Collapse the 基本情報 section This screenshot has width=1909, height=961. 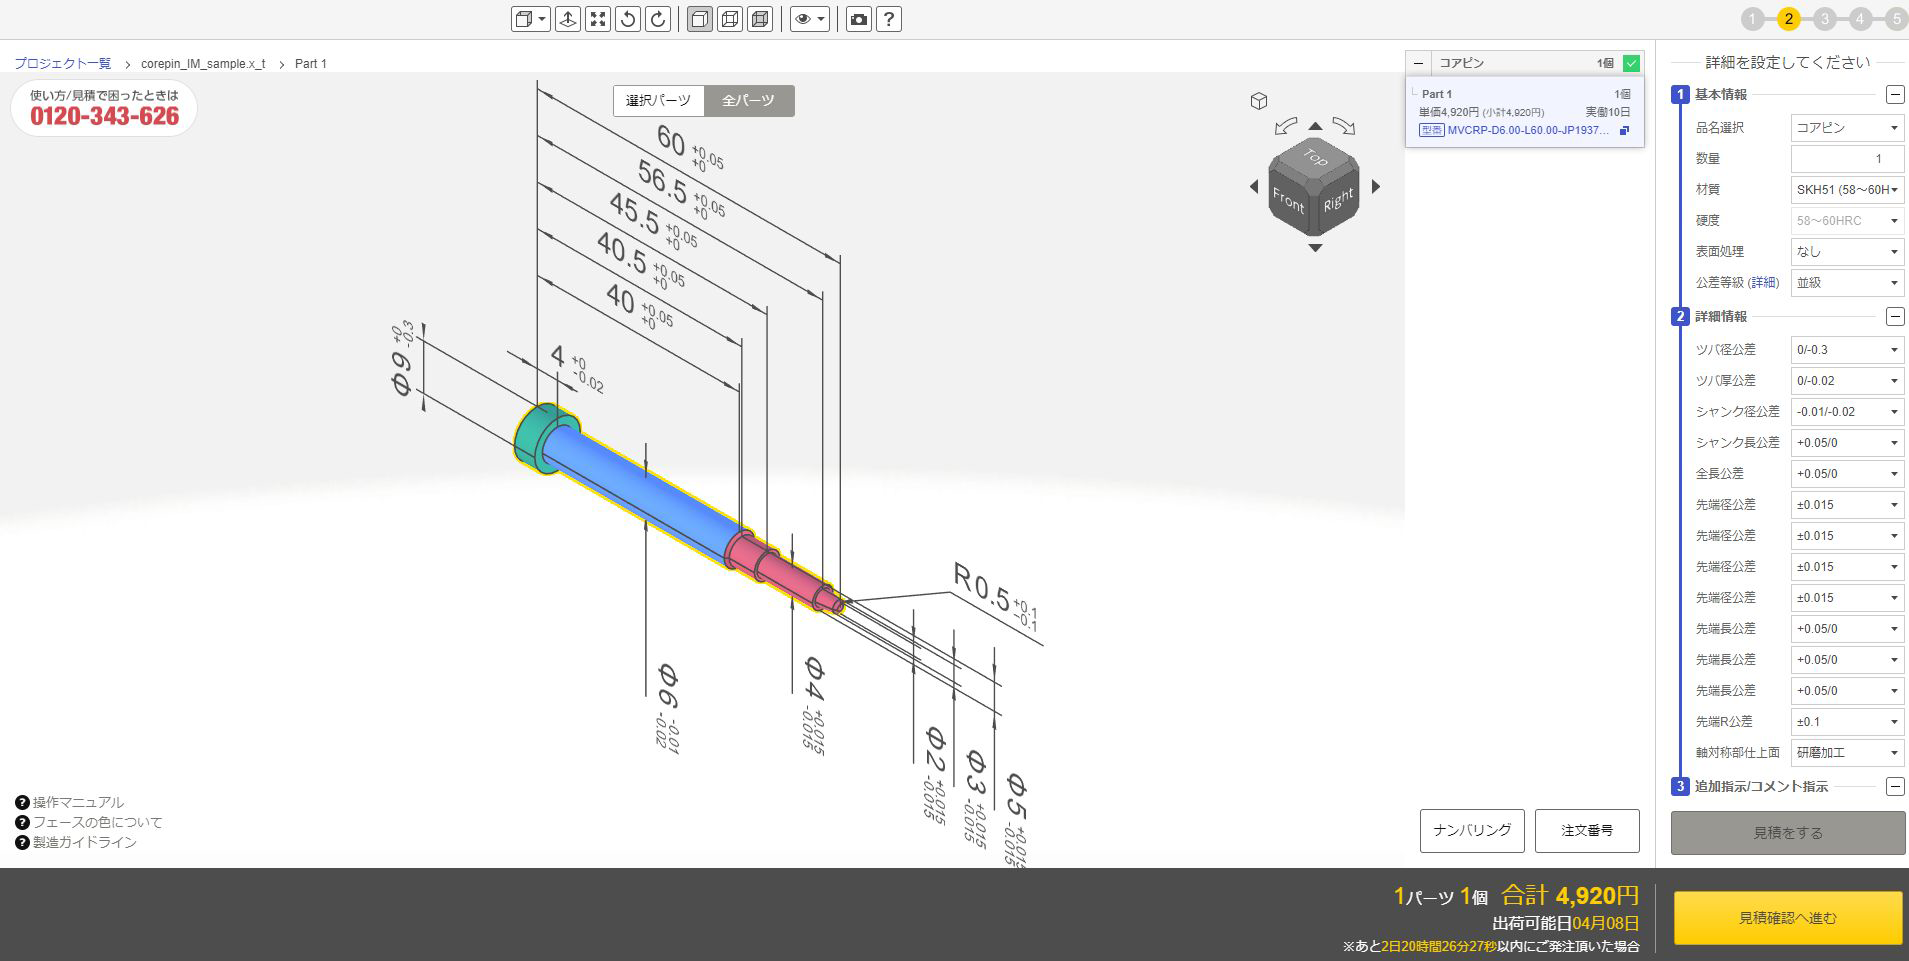1894,95
